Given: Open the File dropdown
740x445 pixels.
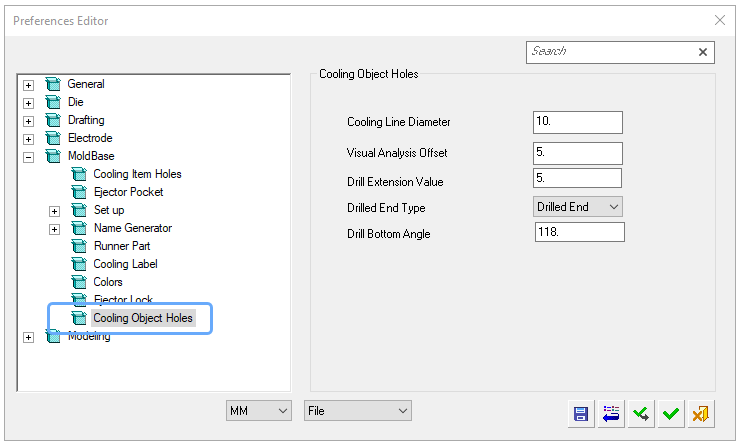Looking at the screenshot, I should click(358, 411).
